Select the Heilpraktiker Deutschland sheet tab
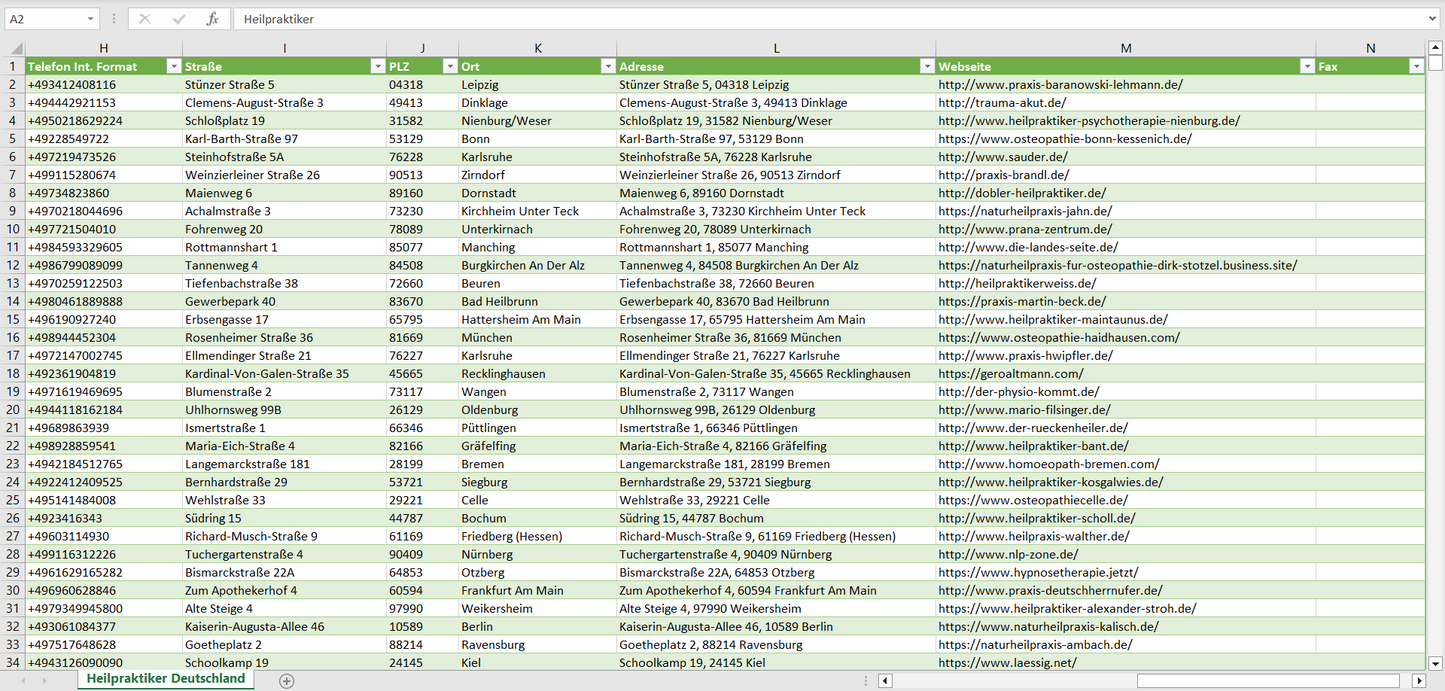 (x=166, y=679)
